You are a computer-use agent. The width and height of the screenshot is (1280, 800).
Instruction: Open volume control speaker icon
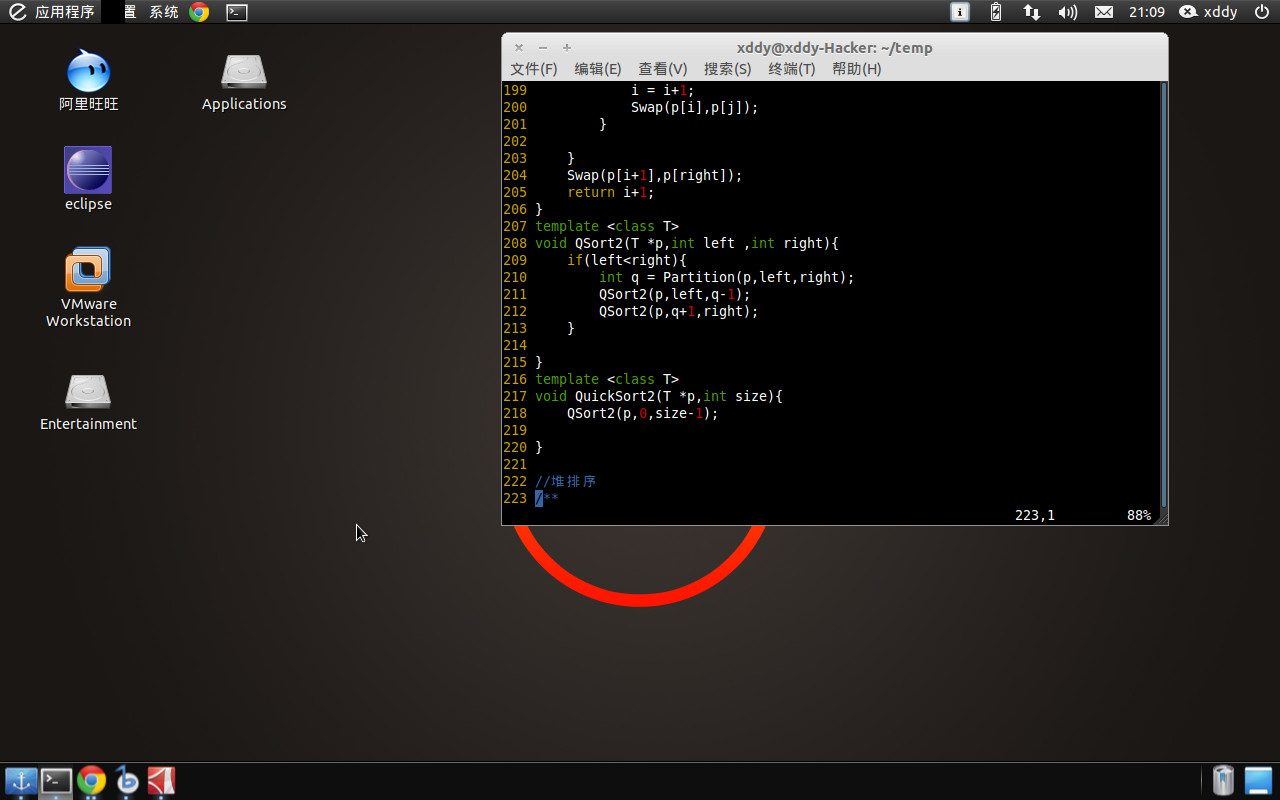1068,12
